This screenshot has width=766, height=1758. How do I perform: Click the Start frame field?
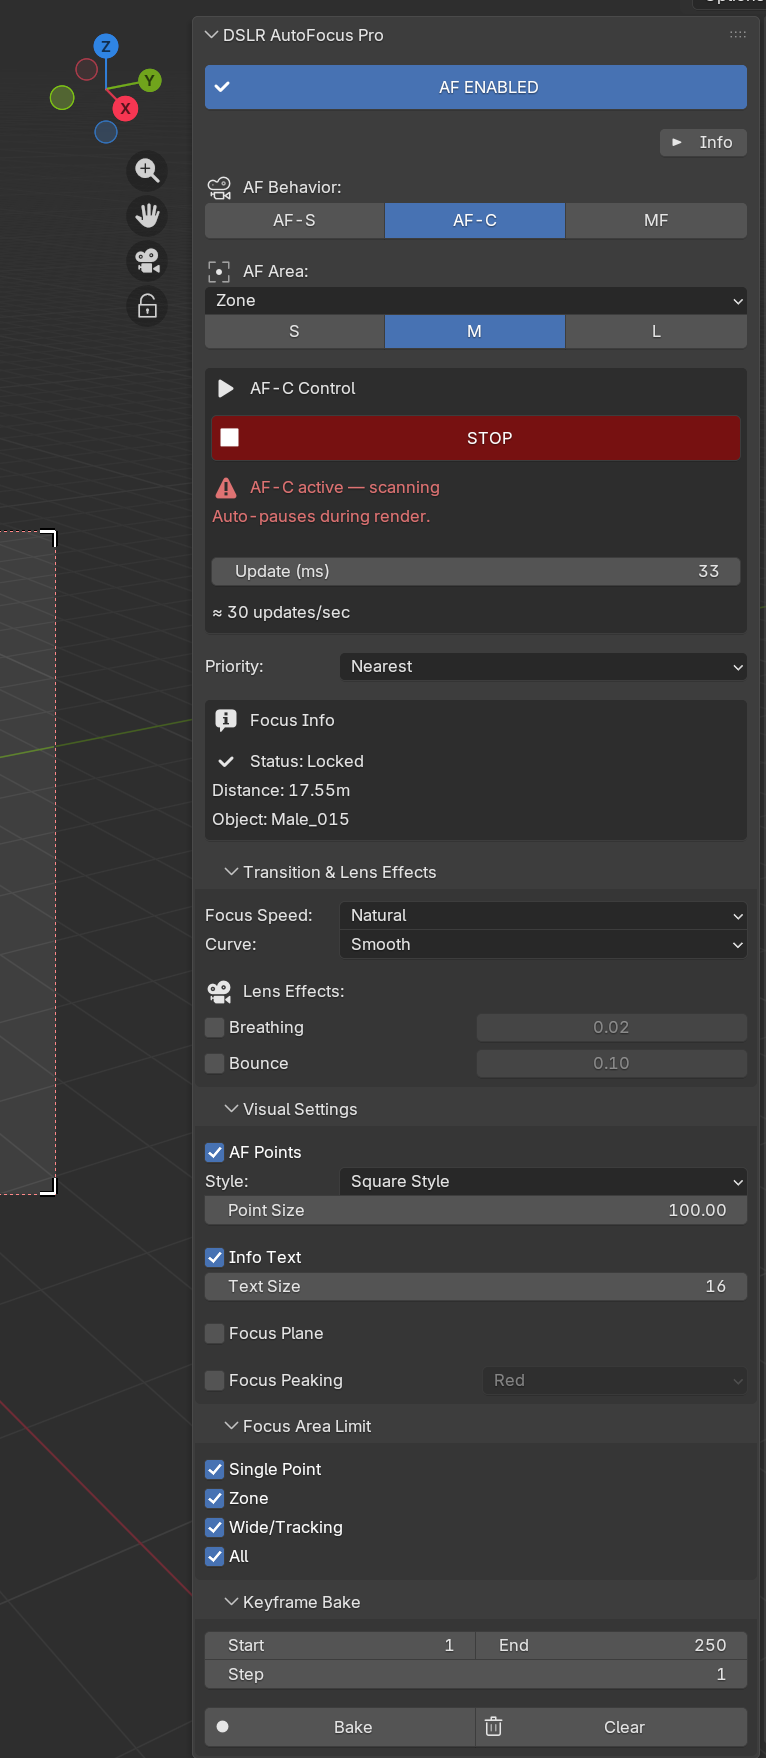tap(339, 1645)
